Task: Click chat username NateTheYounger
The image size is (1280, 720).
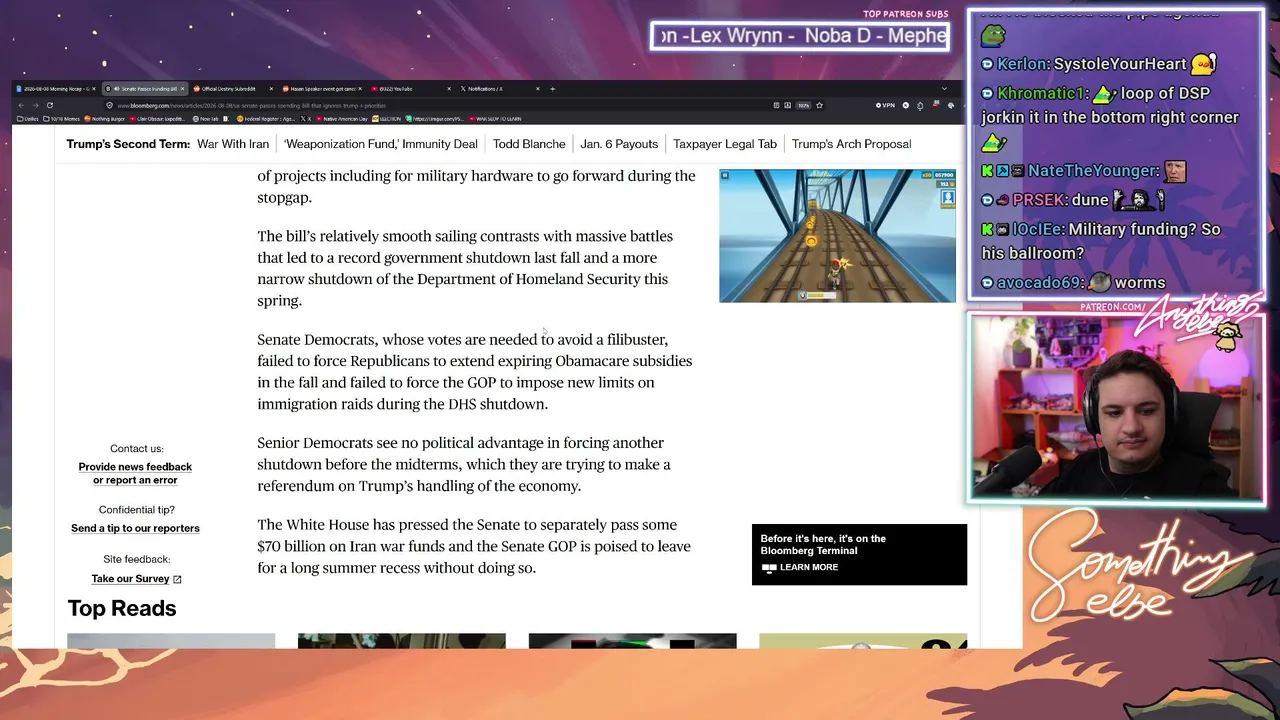Action: click(x=1092, y=171)
